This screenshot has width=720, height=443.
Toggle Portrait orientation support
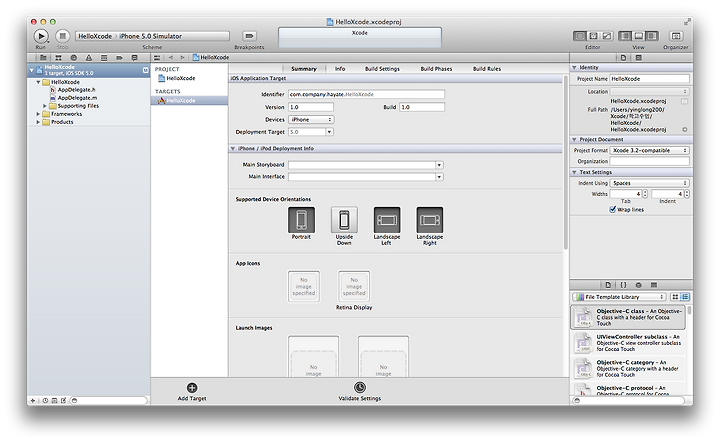(301, 220)
